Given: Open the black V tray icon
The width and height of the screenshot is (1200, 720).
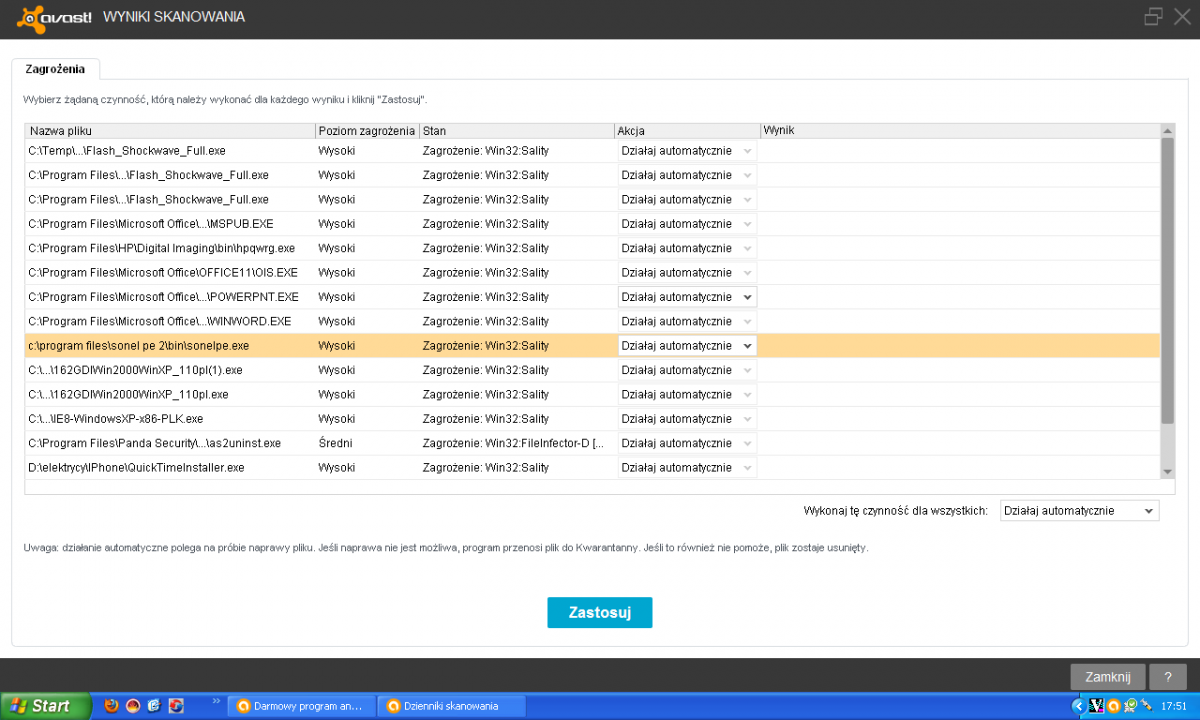Looking at the screenshot, I should coord(1095,706).
